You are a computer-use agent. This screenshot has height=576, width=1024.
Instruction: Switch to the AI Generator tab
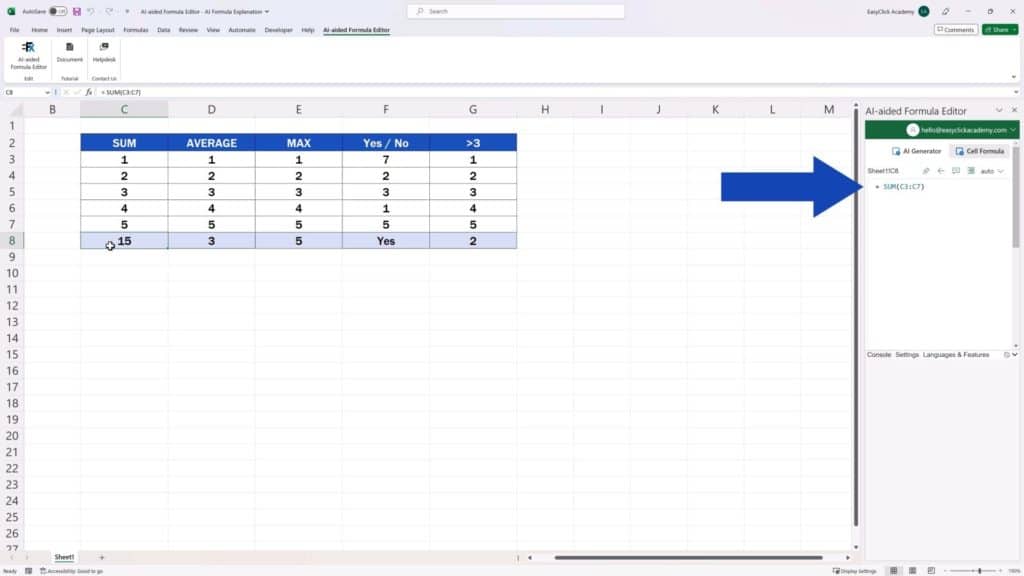(x=916, y=151)
